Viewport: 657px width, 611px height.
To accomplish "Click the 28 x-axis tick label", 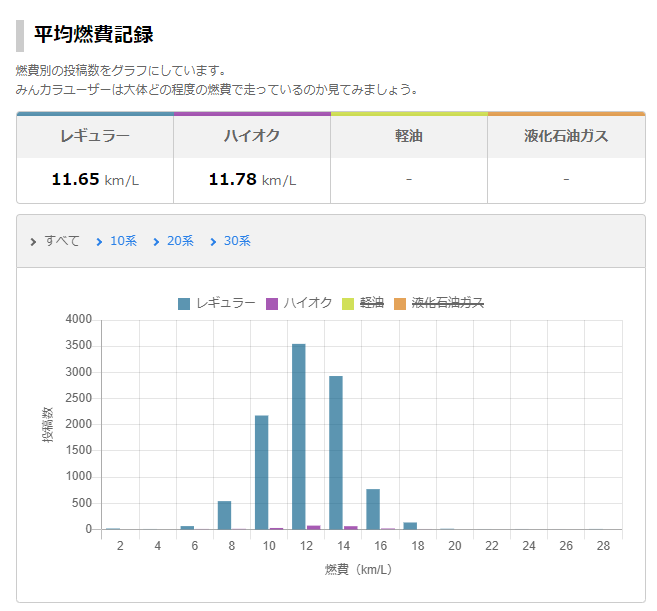I will click(603, 546).
